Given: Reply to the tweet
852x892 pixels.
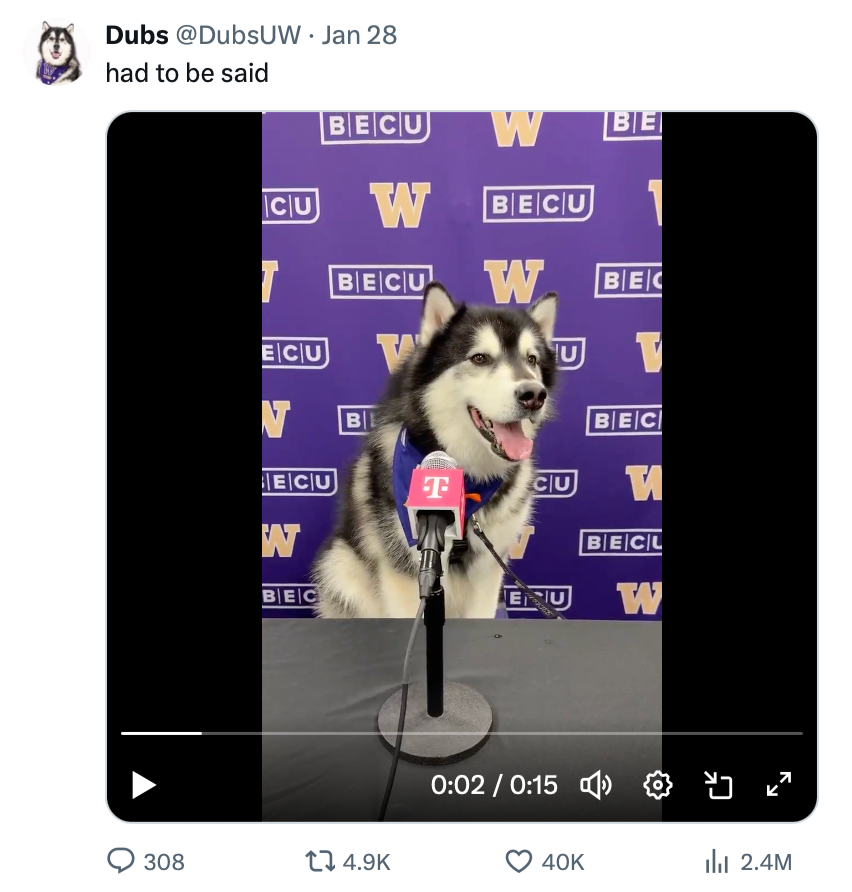Looking at the screenshot, I should coord(120,862).
